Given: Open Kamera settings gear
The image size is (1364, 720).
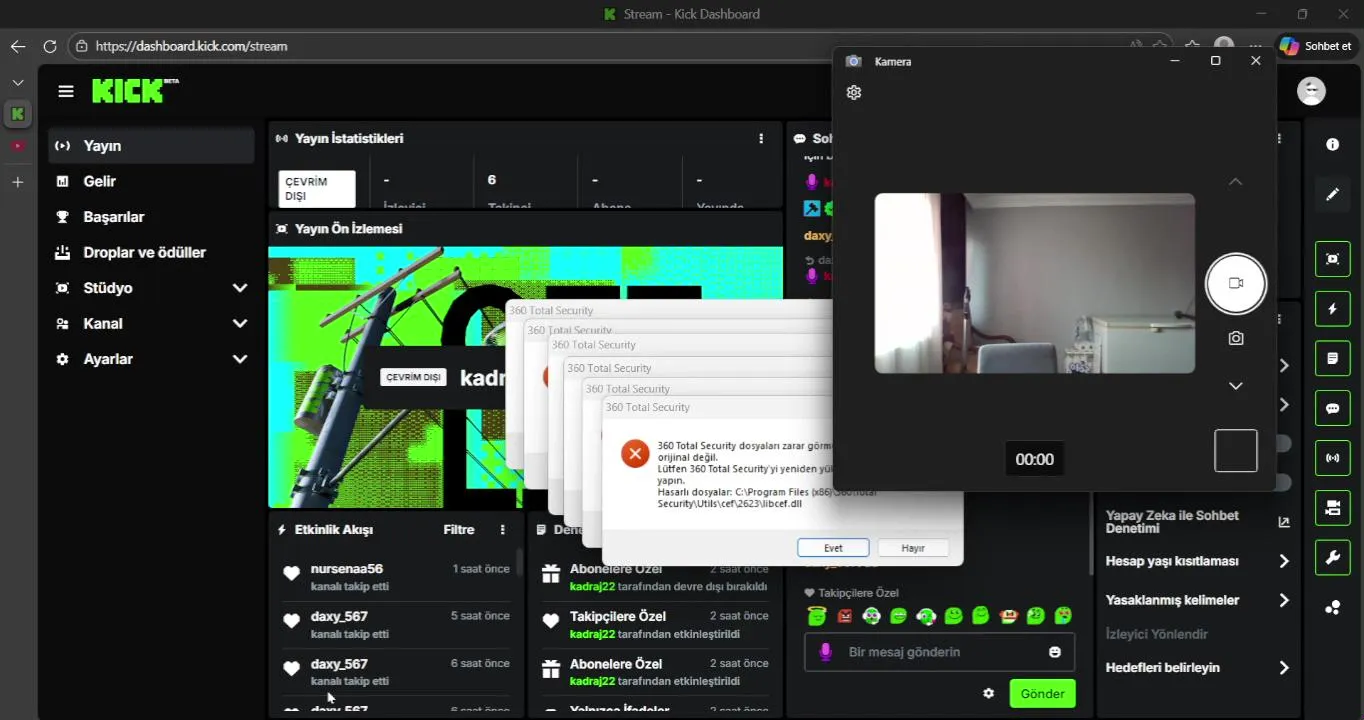Looking at the screenshot, I should coord(854,92).
